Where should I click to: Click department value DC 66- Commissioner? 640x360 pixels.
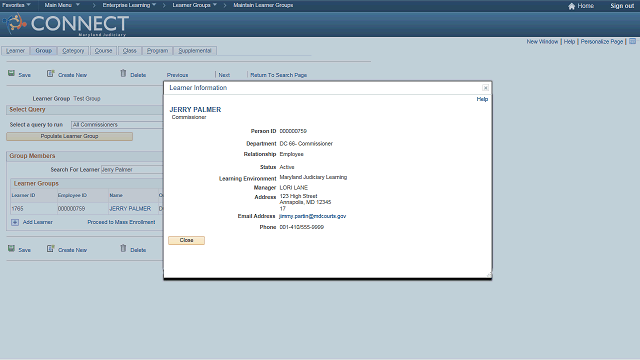coord(306,144)
